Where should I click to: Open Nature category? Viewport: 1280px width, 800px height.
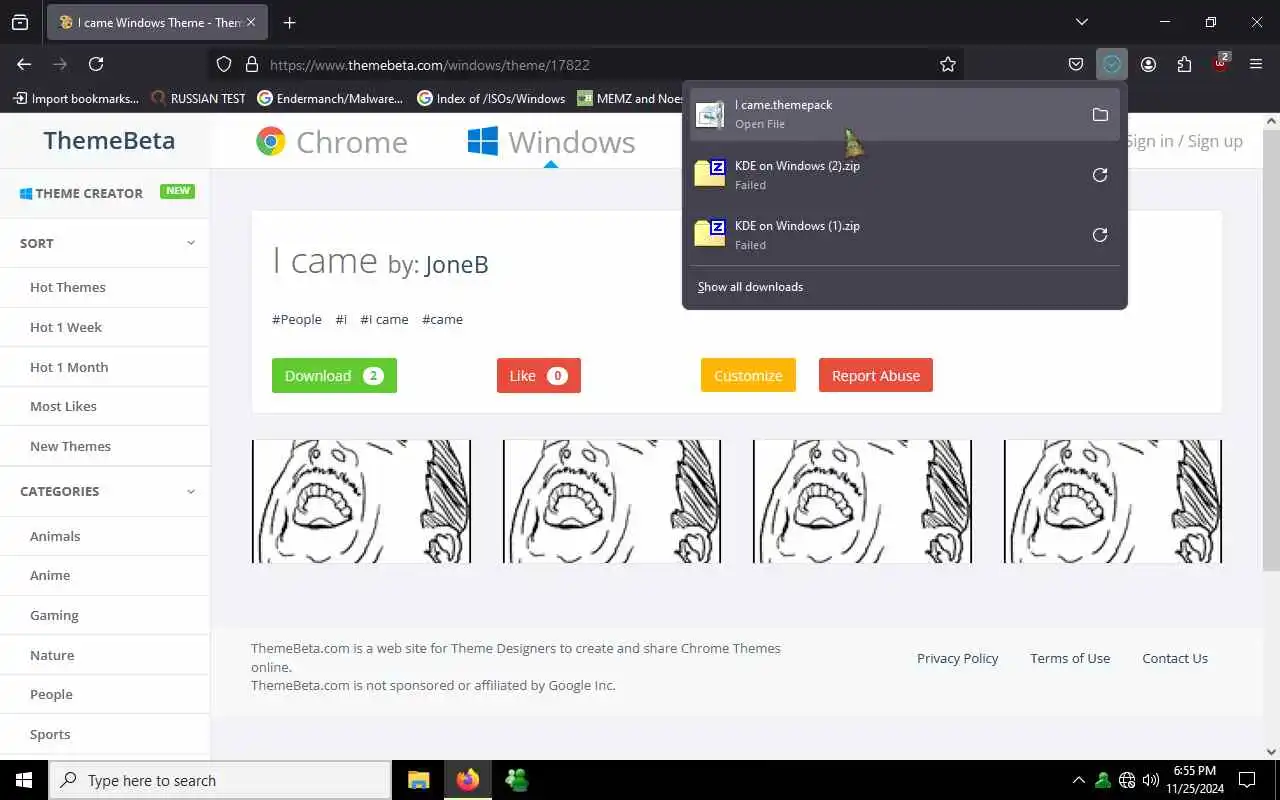tap(52, 655)
